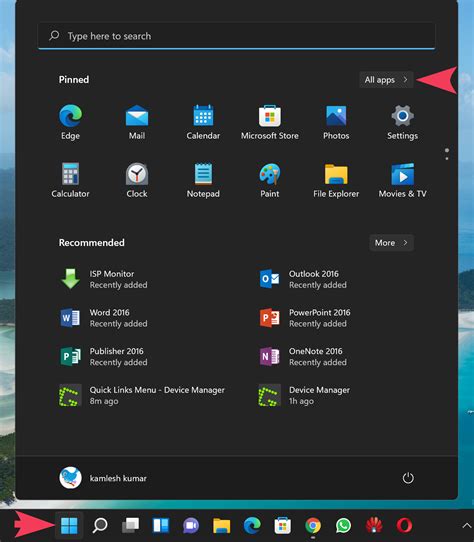Open Widgets from the taskbar

(161, 526)
